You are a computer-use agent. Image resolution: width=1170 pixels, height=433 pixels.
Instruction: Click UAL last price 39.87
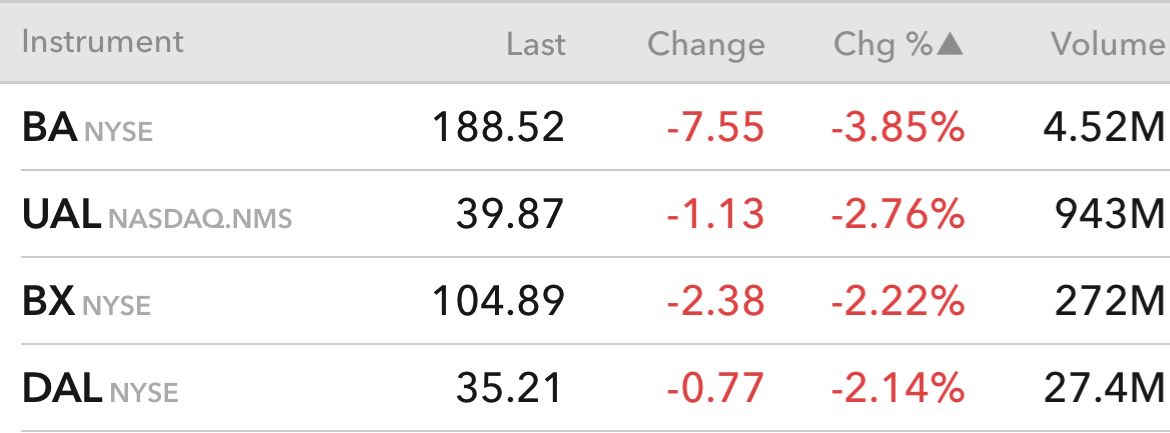pos(510,214)
